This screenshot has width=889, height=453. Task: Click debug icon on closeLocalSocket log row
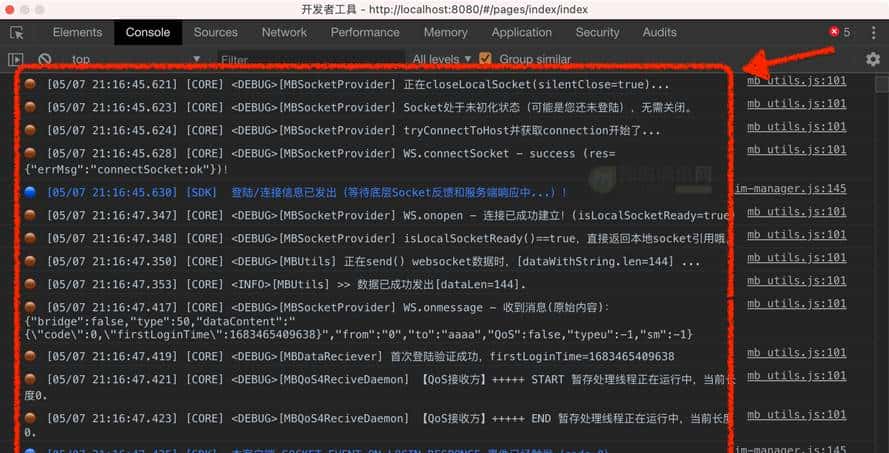click(x=30, y=84)
